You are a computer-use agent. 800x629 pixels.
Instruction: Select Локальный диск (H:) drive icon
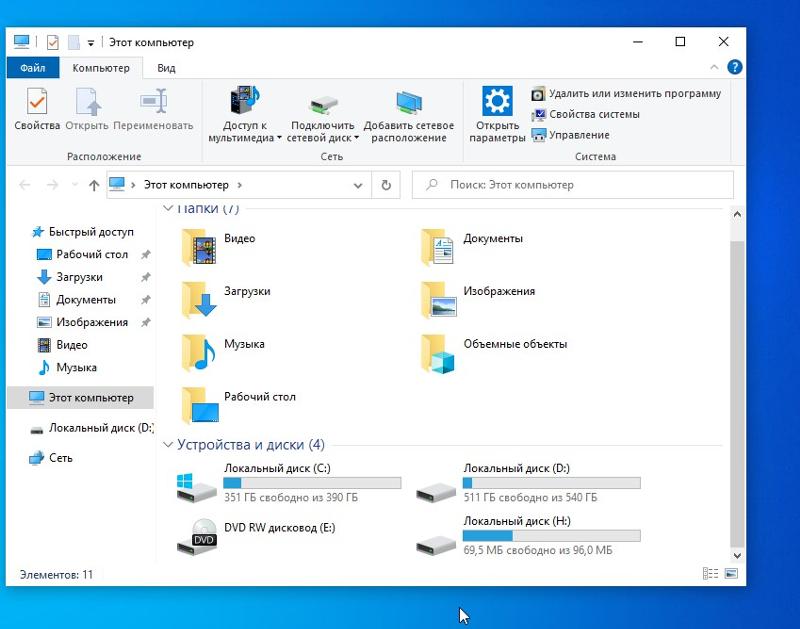coord(436,545)
